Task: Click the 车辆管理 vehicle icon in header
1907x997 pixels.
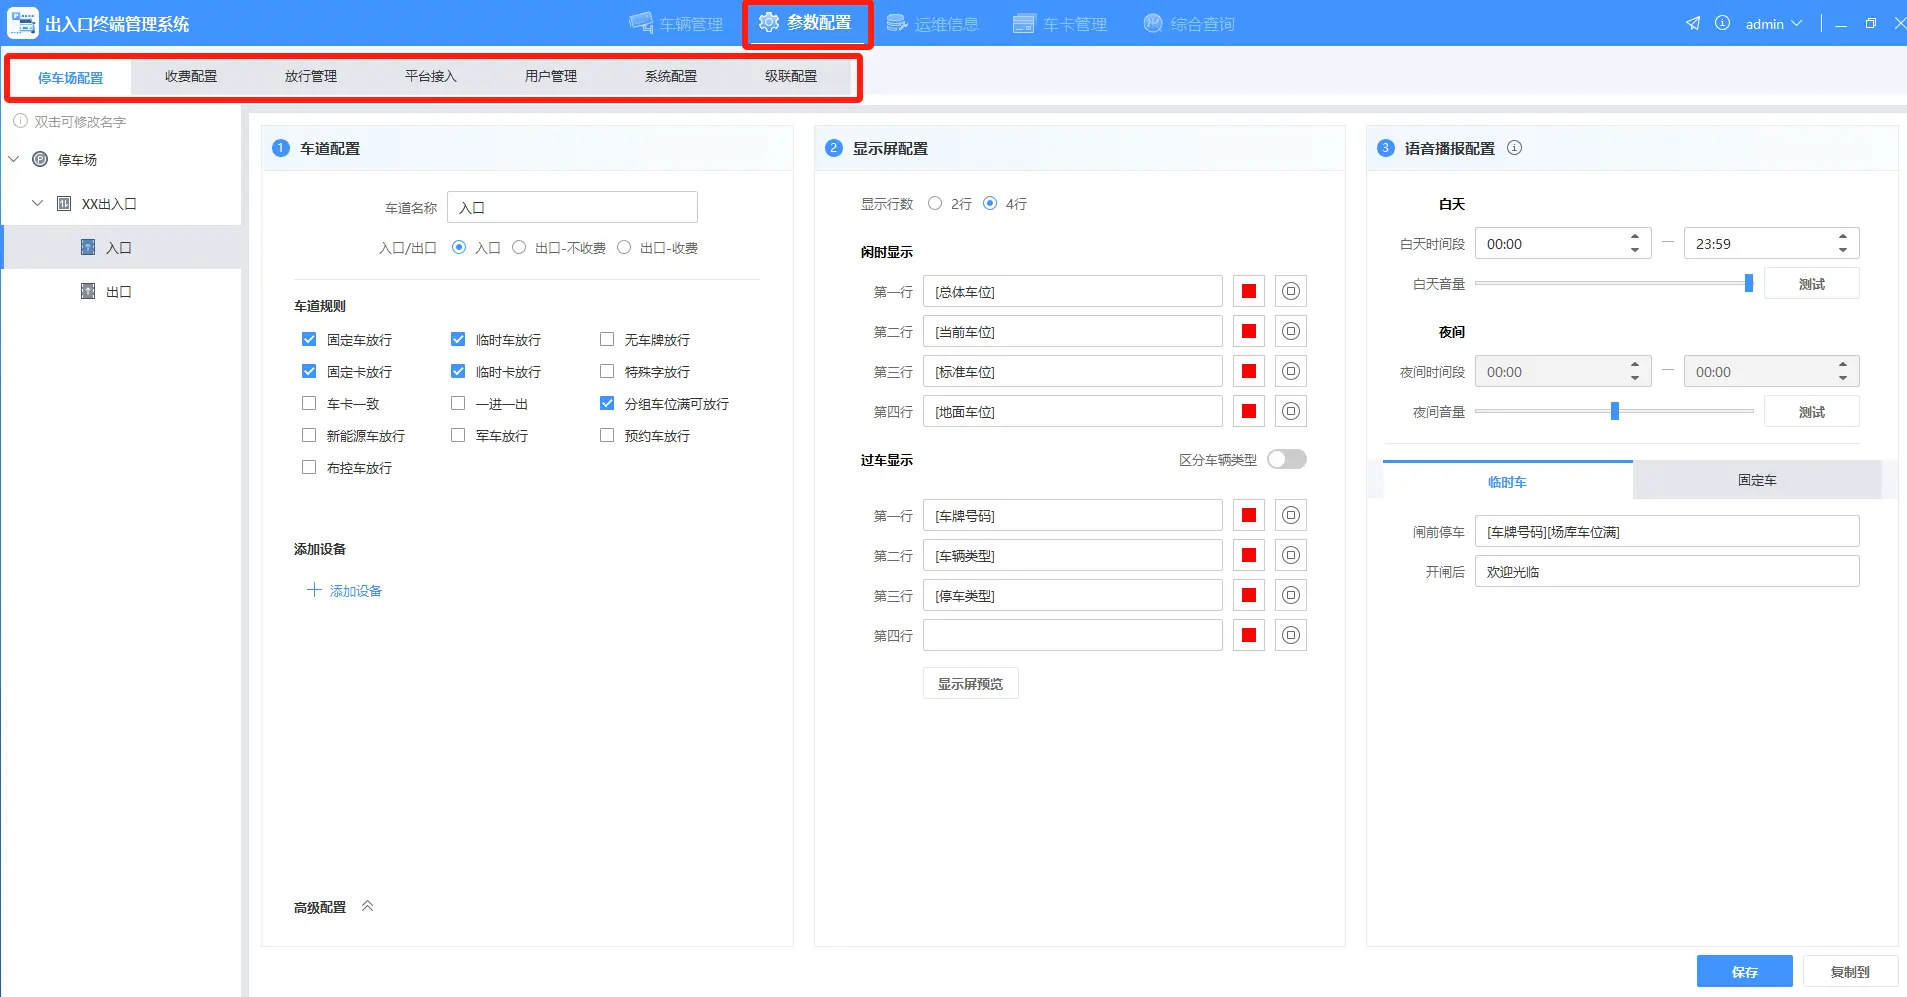Action: [641, 23]
